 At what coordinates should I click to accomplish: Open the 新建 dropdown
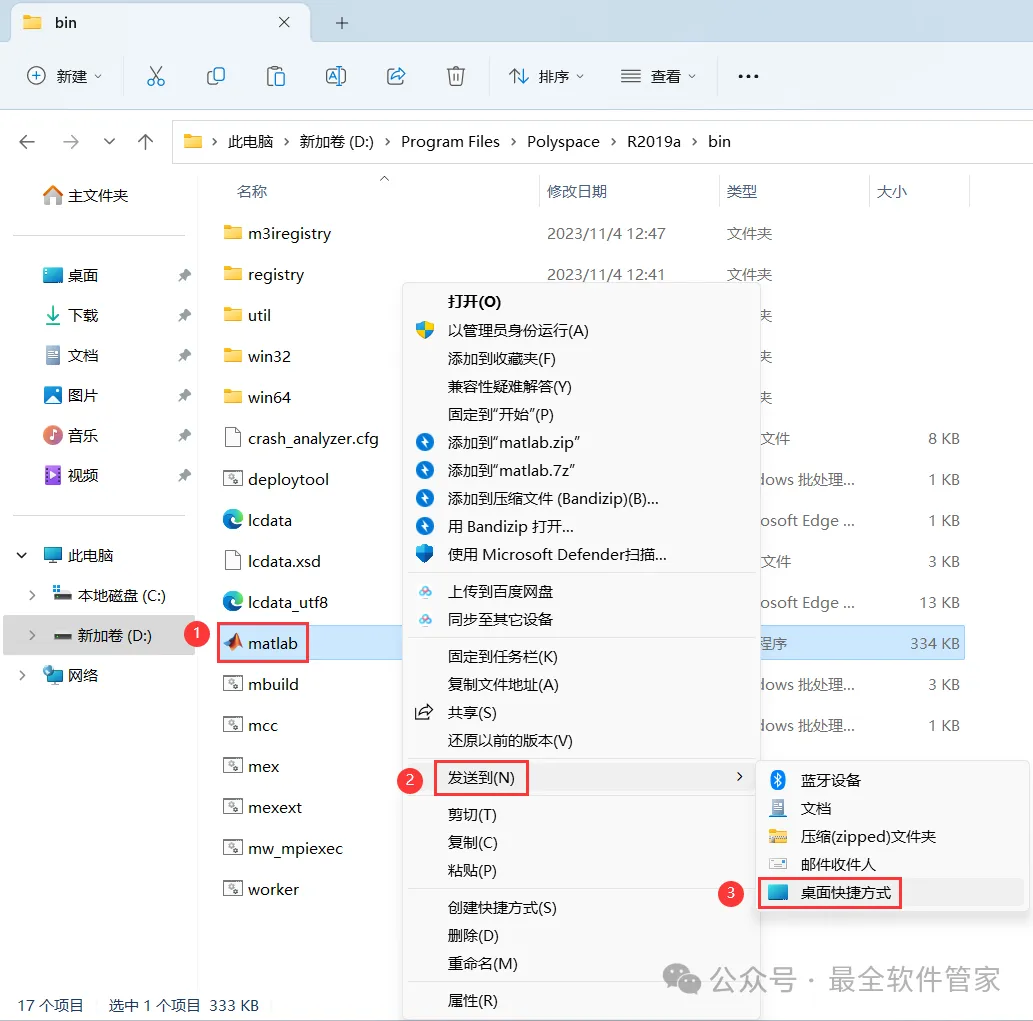pyautogui.click(x=65, y=76)
